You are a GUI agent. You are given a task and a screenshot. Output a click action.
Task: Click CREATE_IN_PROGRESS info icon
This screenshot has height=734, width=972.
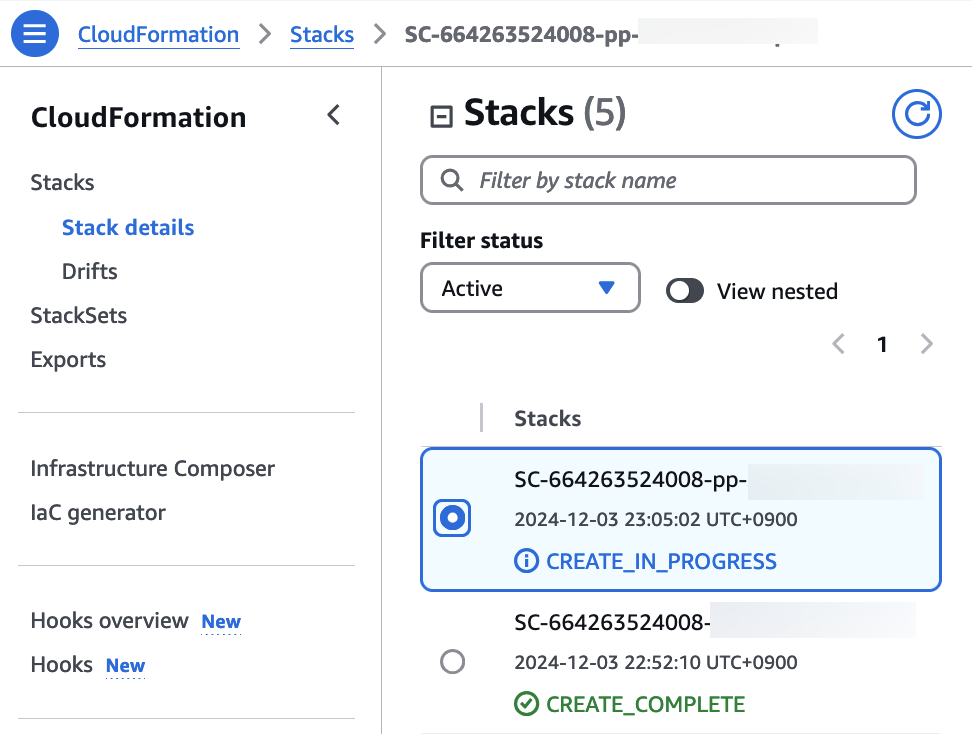point(526,561)
